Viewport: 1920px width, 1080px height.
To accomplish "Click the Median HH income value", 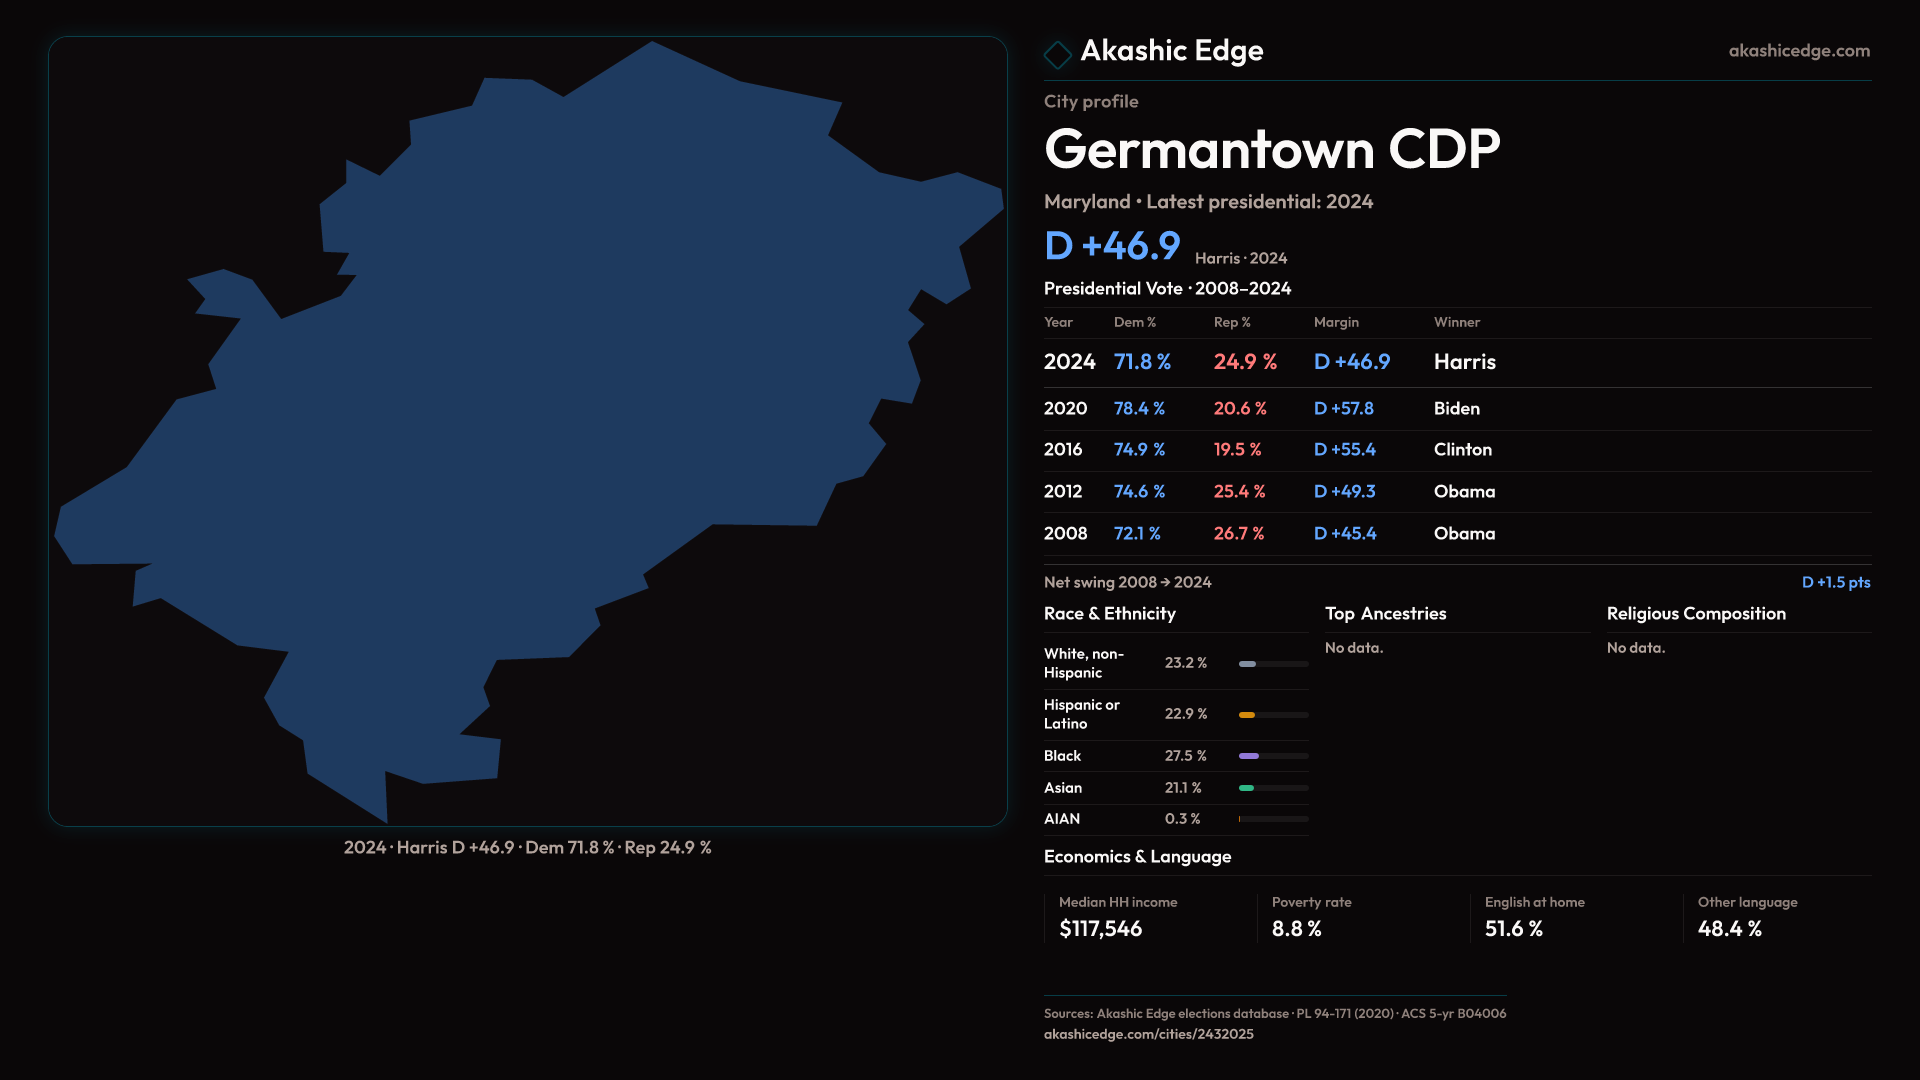I will tap(1100, 929).
